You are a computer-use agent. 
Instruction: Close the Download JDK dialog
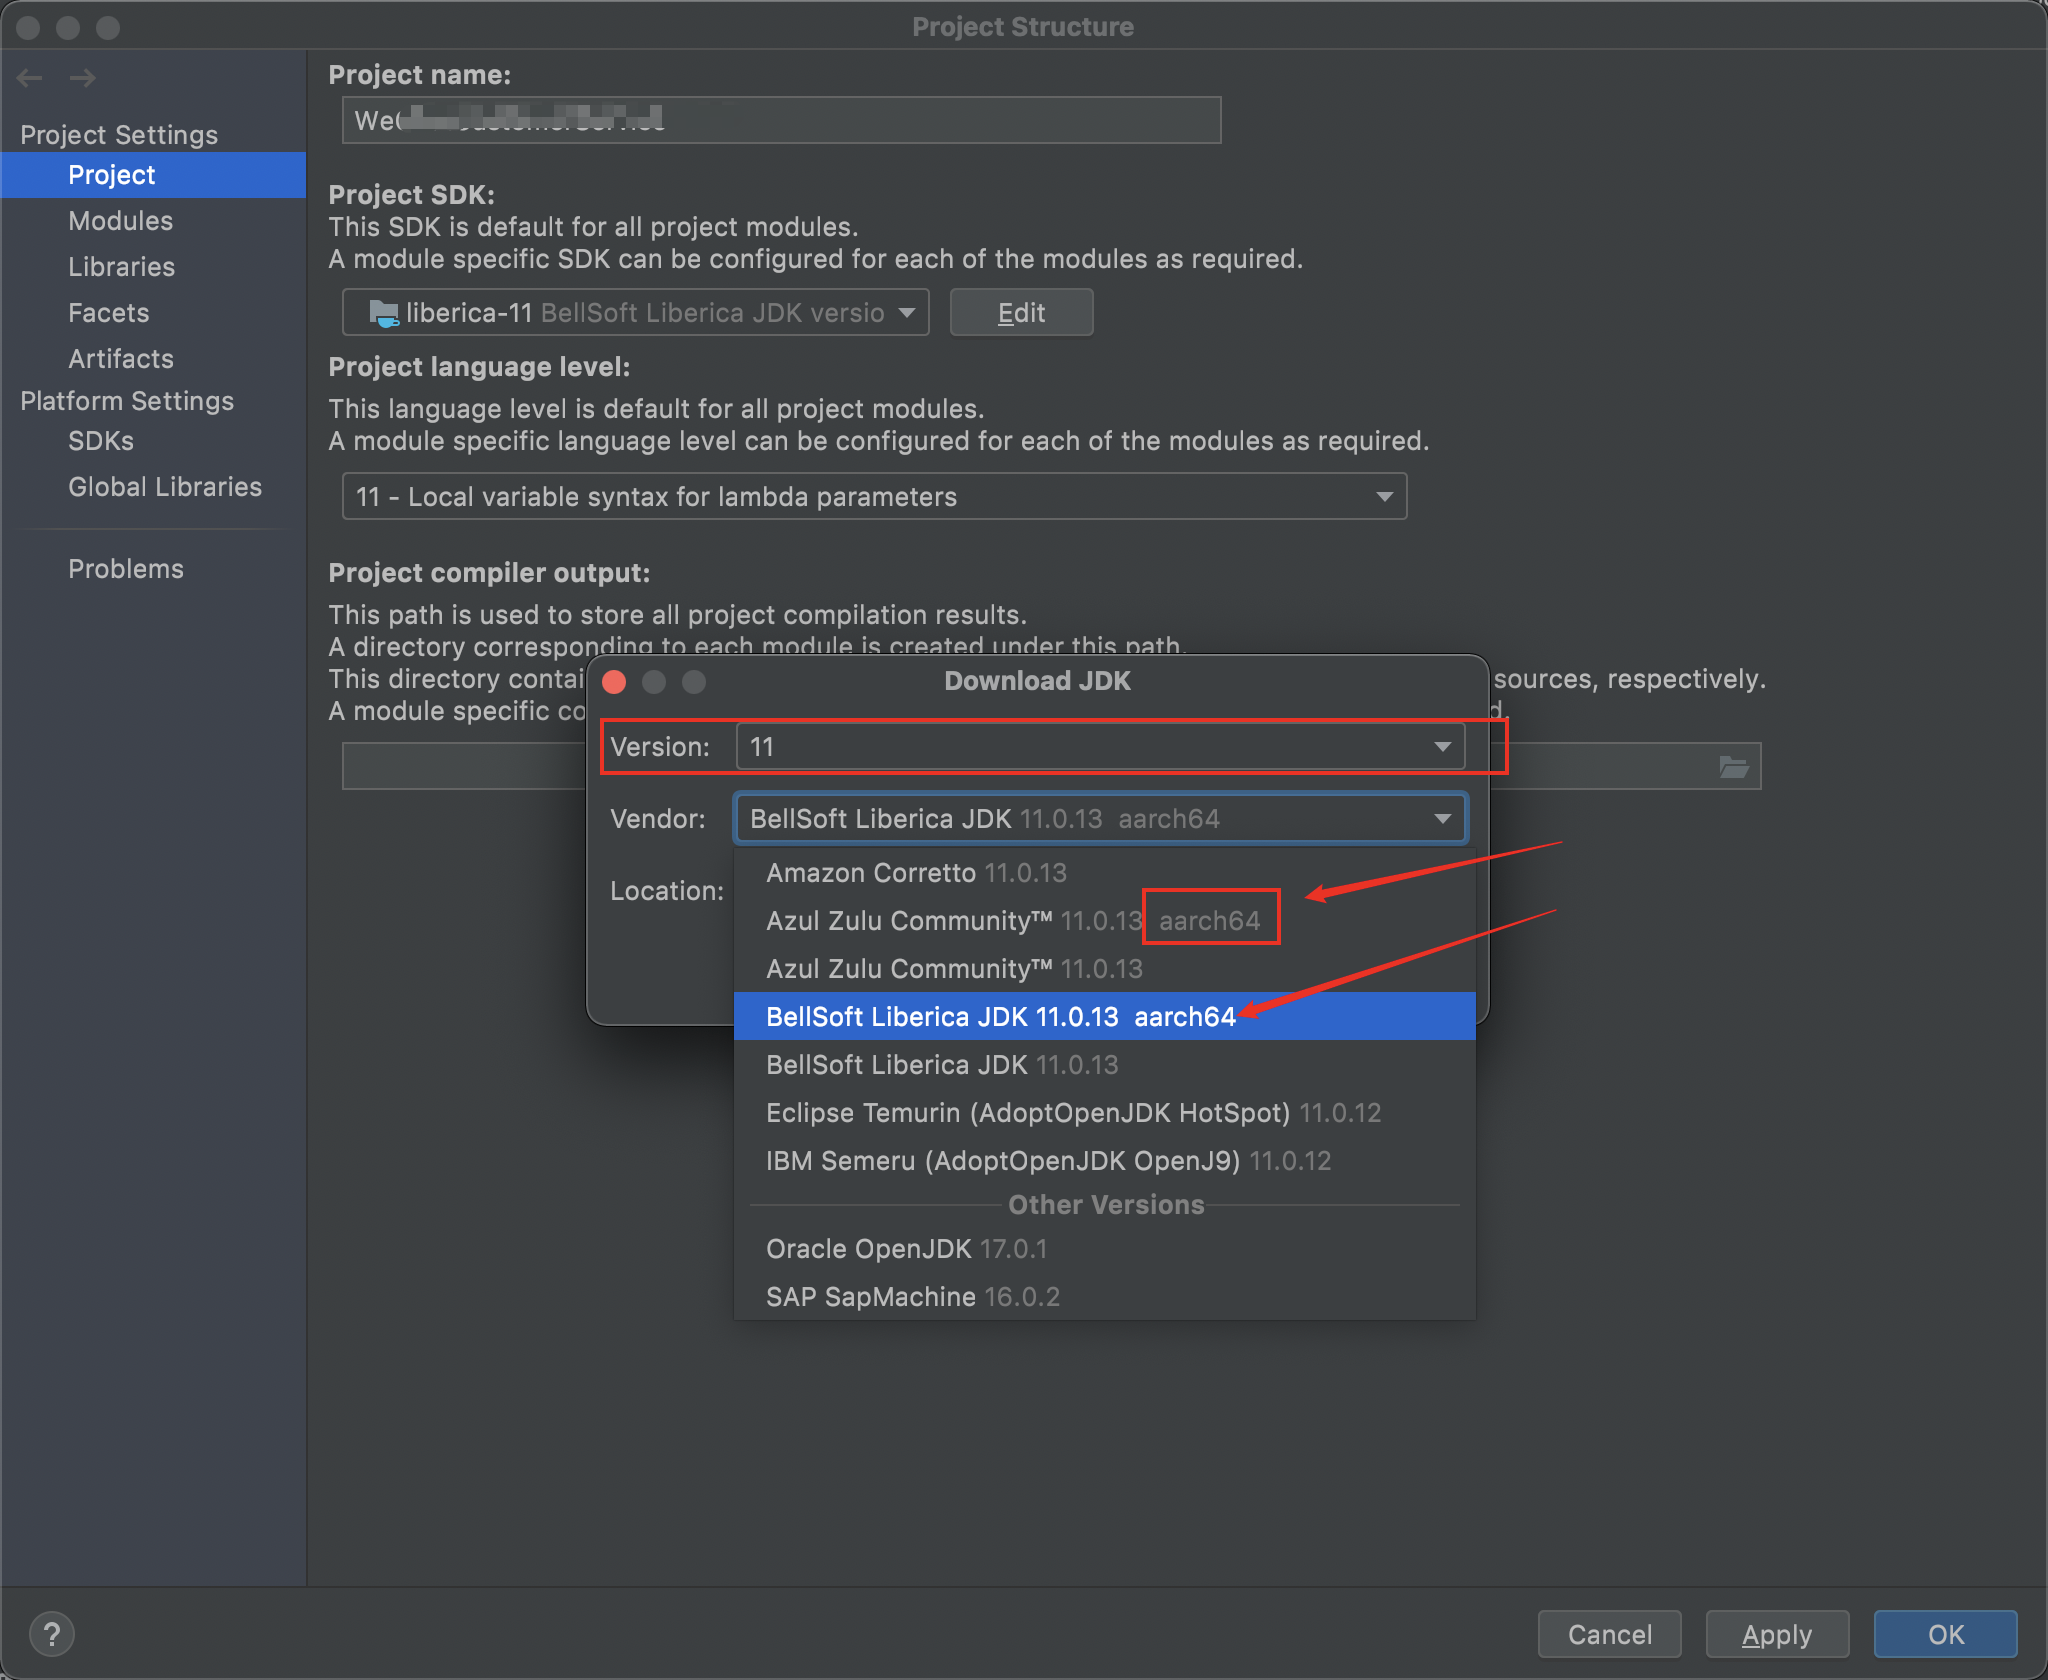click(614, 682)
